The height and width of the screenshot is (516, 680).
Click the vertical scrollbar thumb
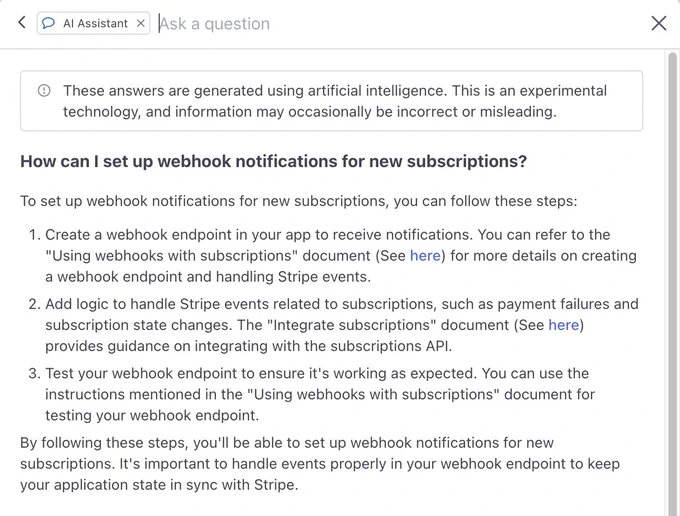[673, 282]
